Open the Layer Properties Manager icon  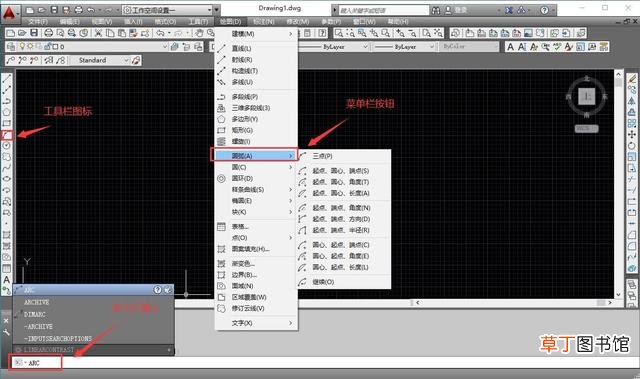11,47
